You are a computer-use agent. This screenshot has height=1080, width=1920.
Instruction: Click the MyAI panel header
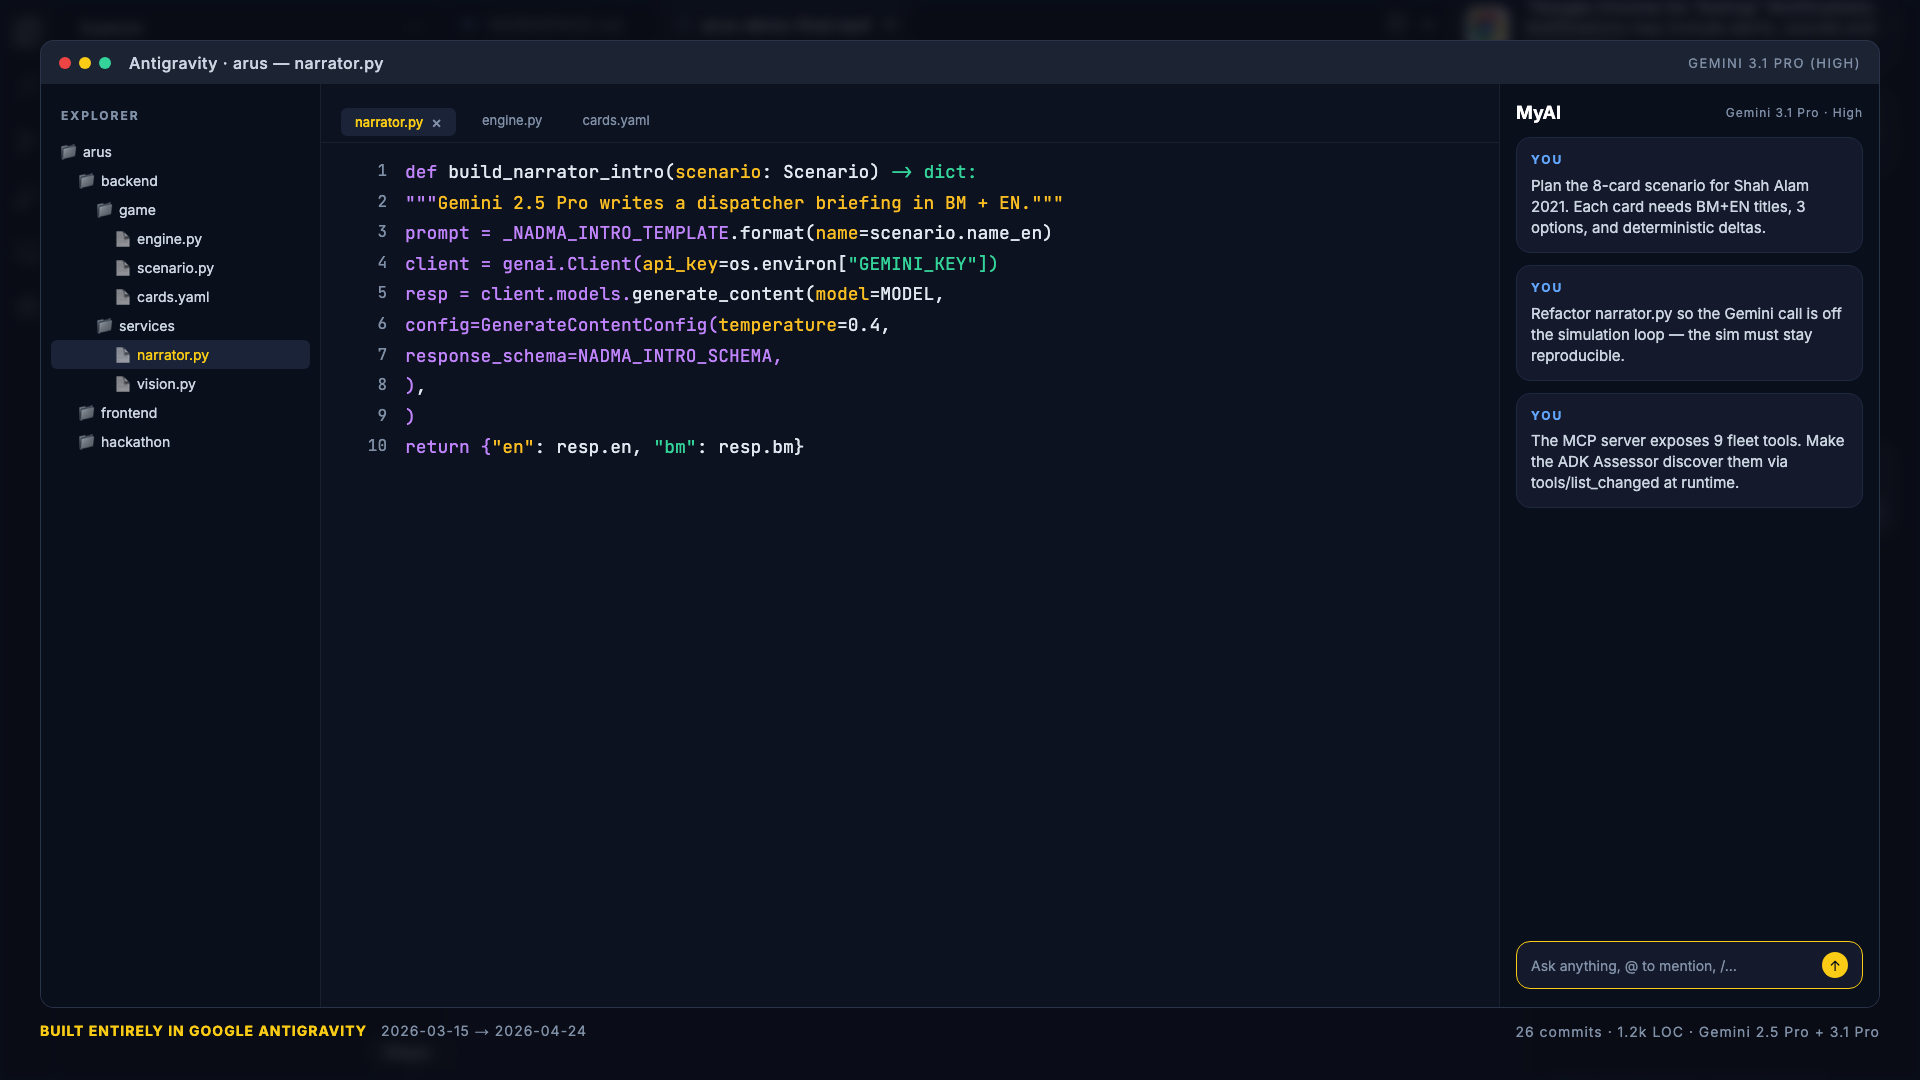click(x=1538, y=113)
